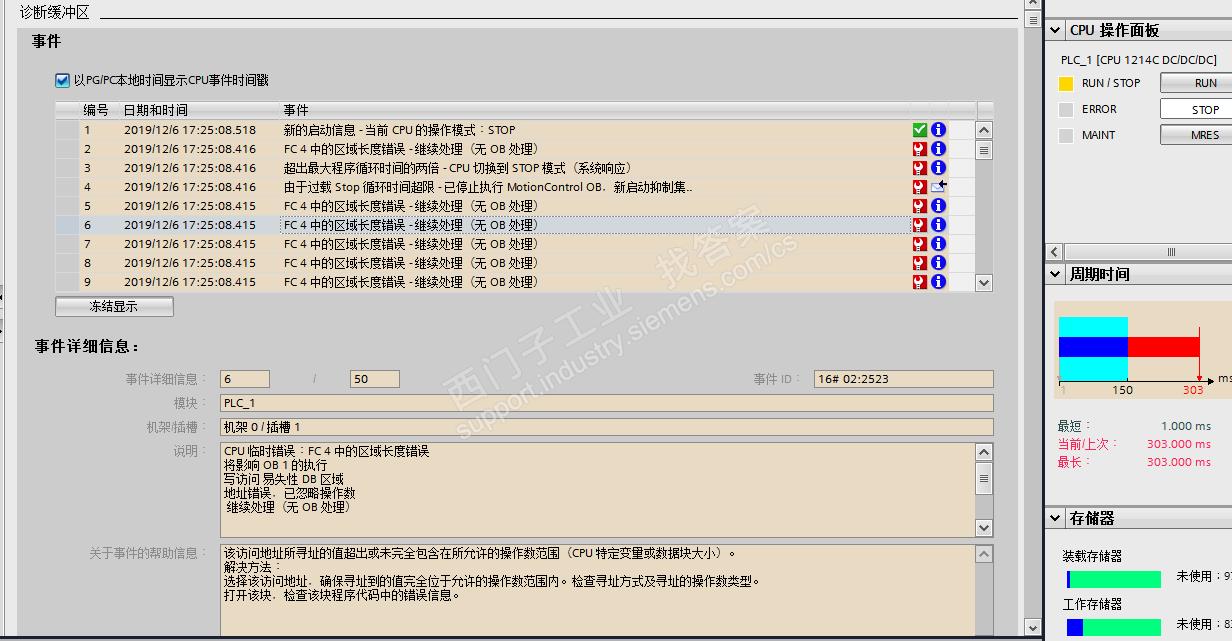Click blue info icon in event row 8
Image resolution: width=1232 pixels, height=641 pixels.
[x=938, y=263]
